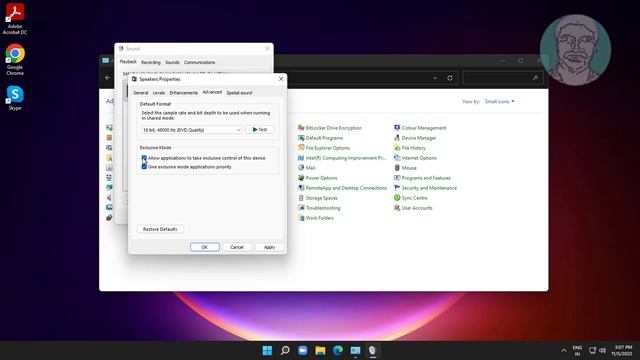
Task: Select the Playback tab in Sound window
Action: pyautogui.click(x=128, y=62)
